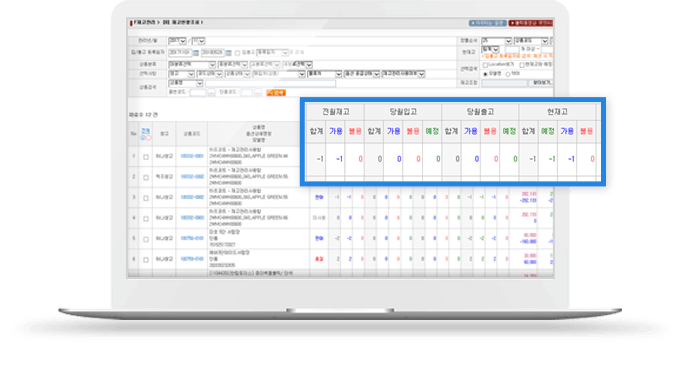Expand the first product category dropdown
The image size is (680, 380).
point(192,65)
